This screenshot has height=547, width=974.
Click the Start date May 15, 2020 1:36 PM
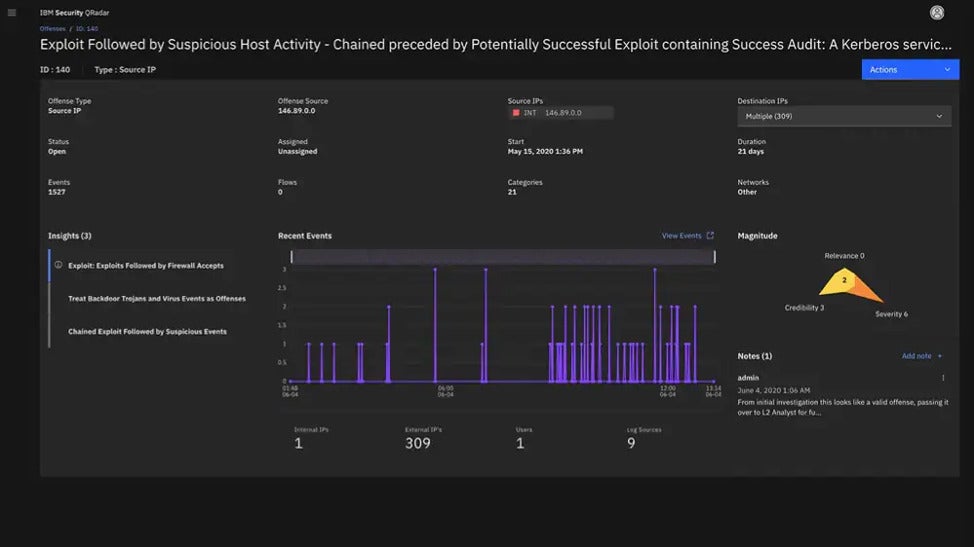tap(545, 151)
